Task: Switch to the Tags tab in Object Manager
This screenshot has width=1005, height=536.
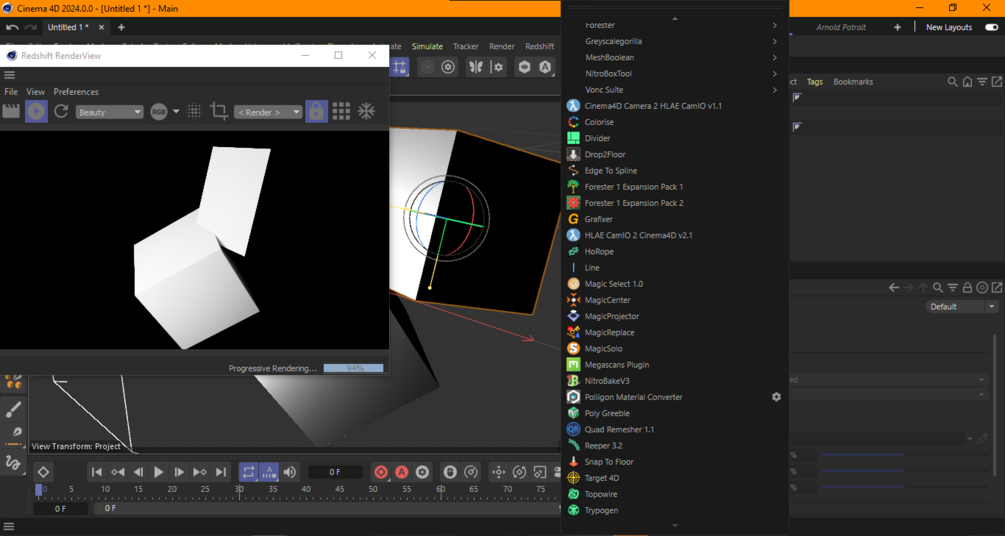Action: tap(815, 81)
